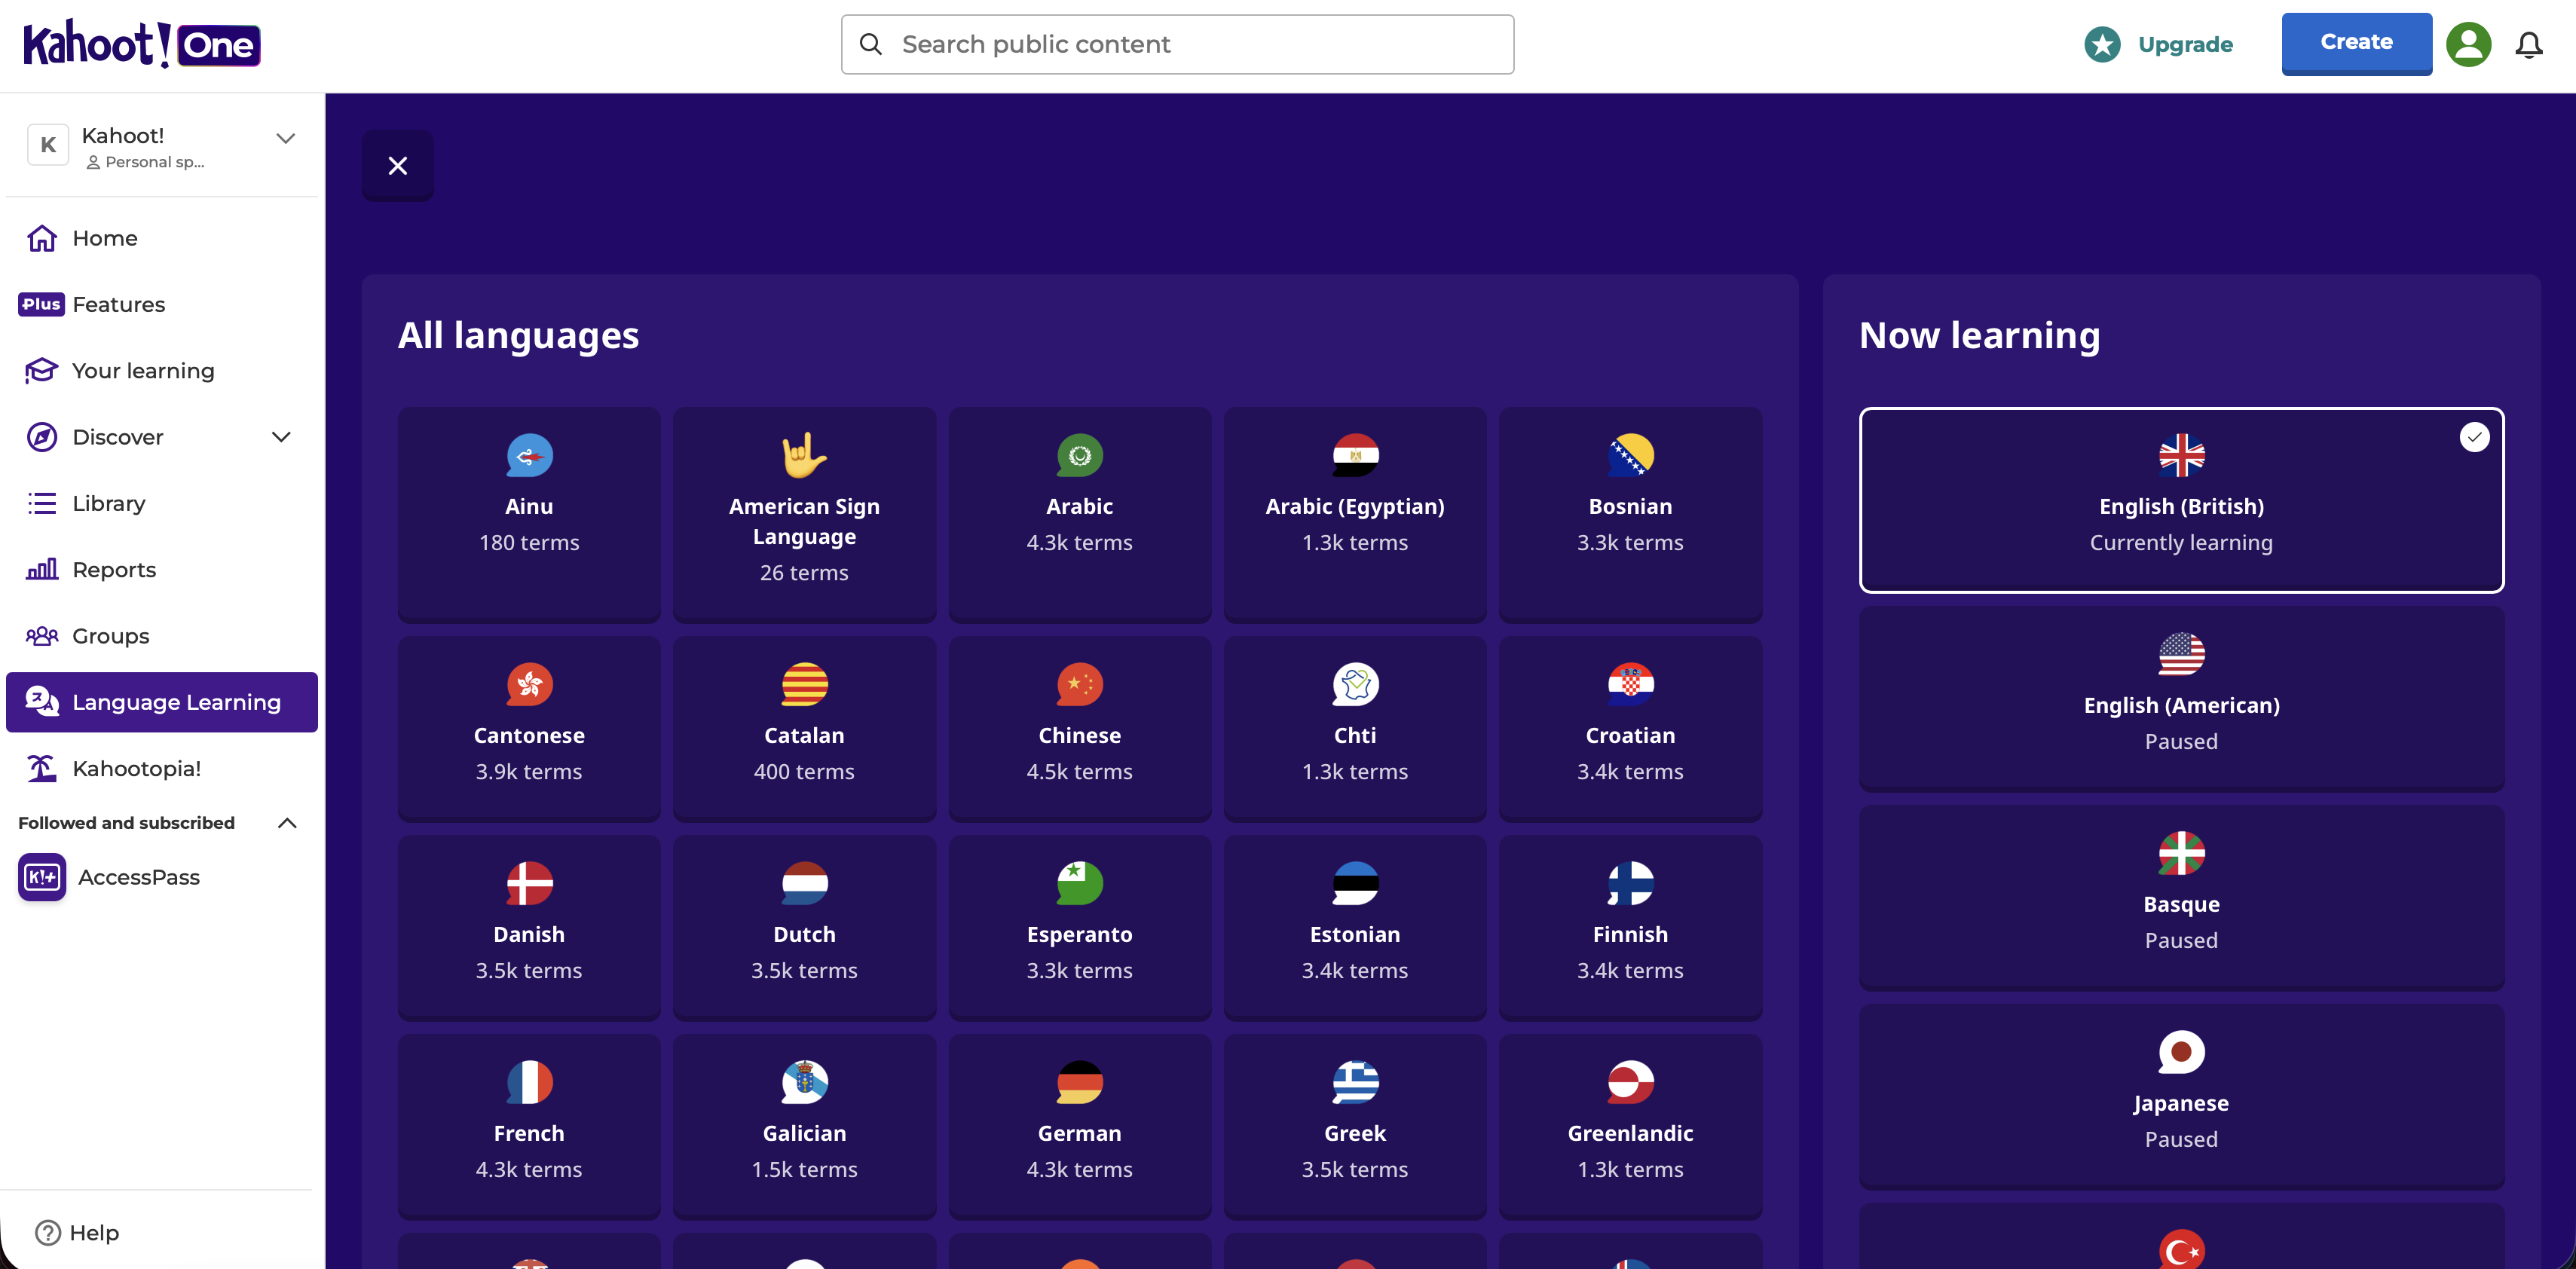Click the "400 terms" text under Catalan
Screen dimensions: 2576x1269
click(804, 772)
